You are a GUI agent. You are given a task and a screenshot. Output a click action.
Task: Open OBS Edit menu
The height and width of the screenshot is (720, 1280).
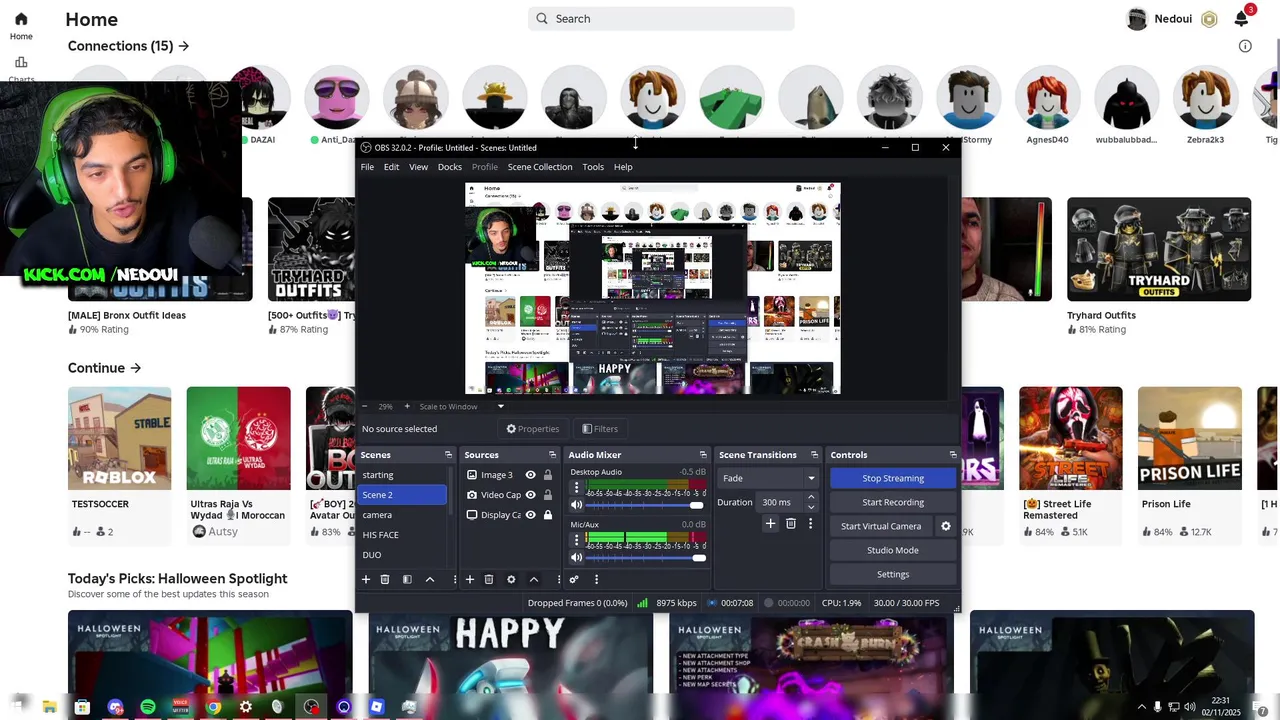pos(391,167)
